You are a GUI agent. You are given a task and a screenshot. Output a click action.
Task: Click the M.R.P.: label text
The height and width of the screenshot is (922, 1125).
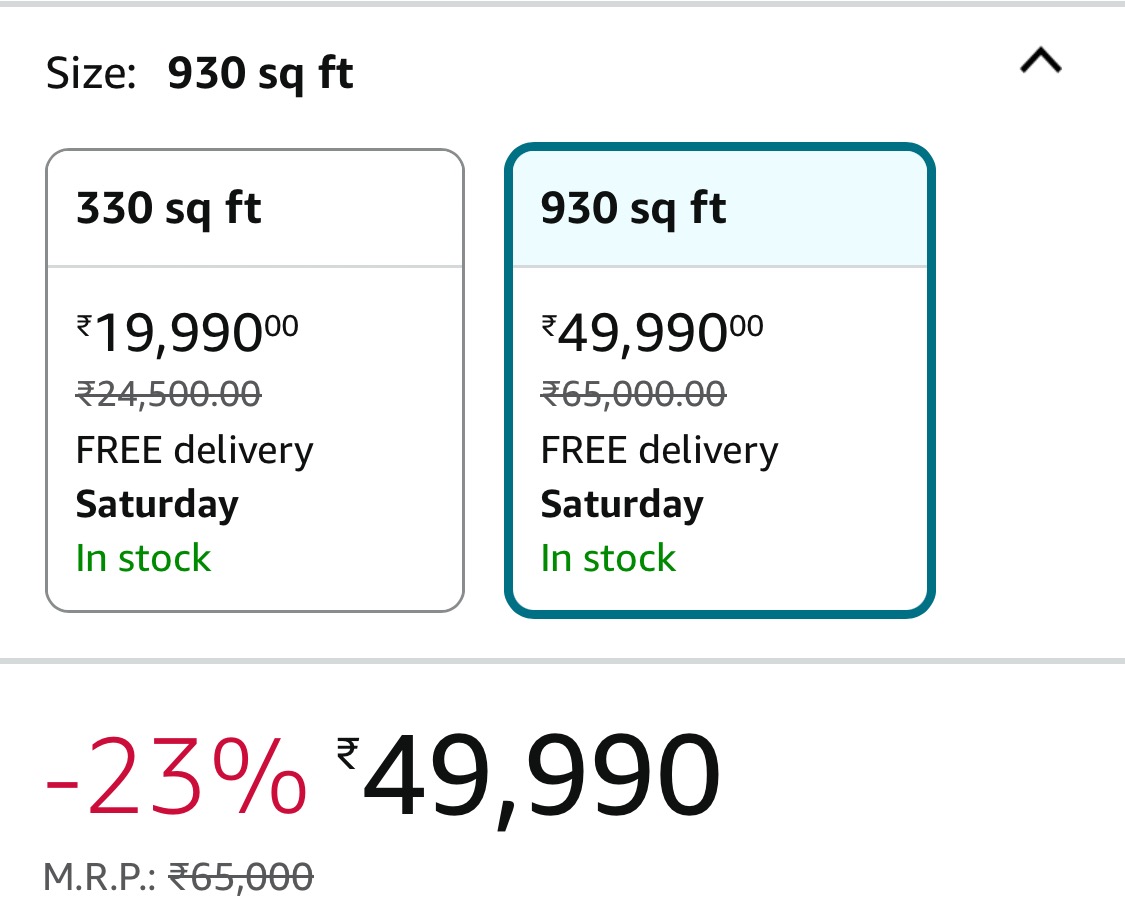click(100, 877)
